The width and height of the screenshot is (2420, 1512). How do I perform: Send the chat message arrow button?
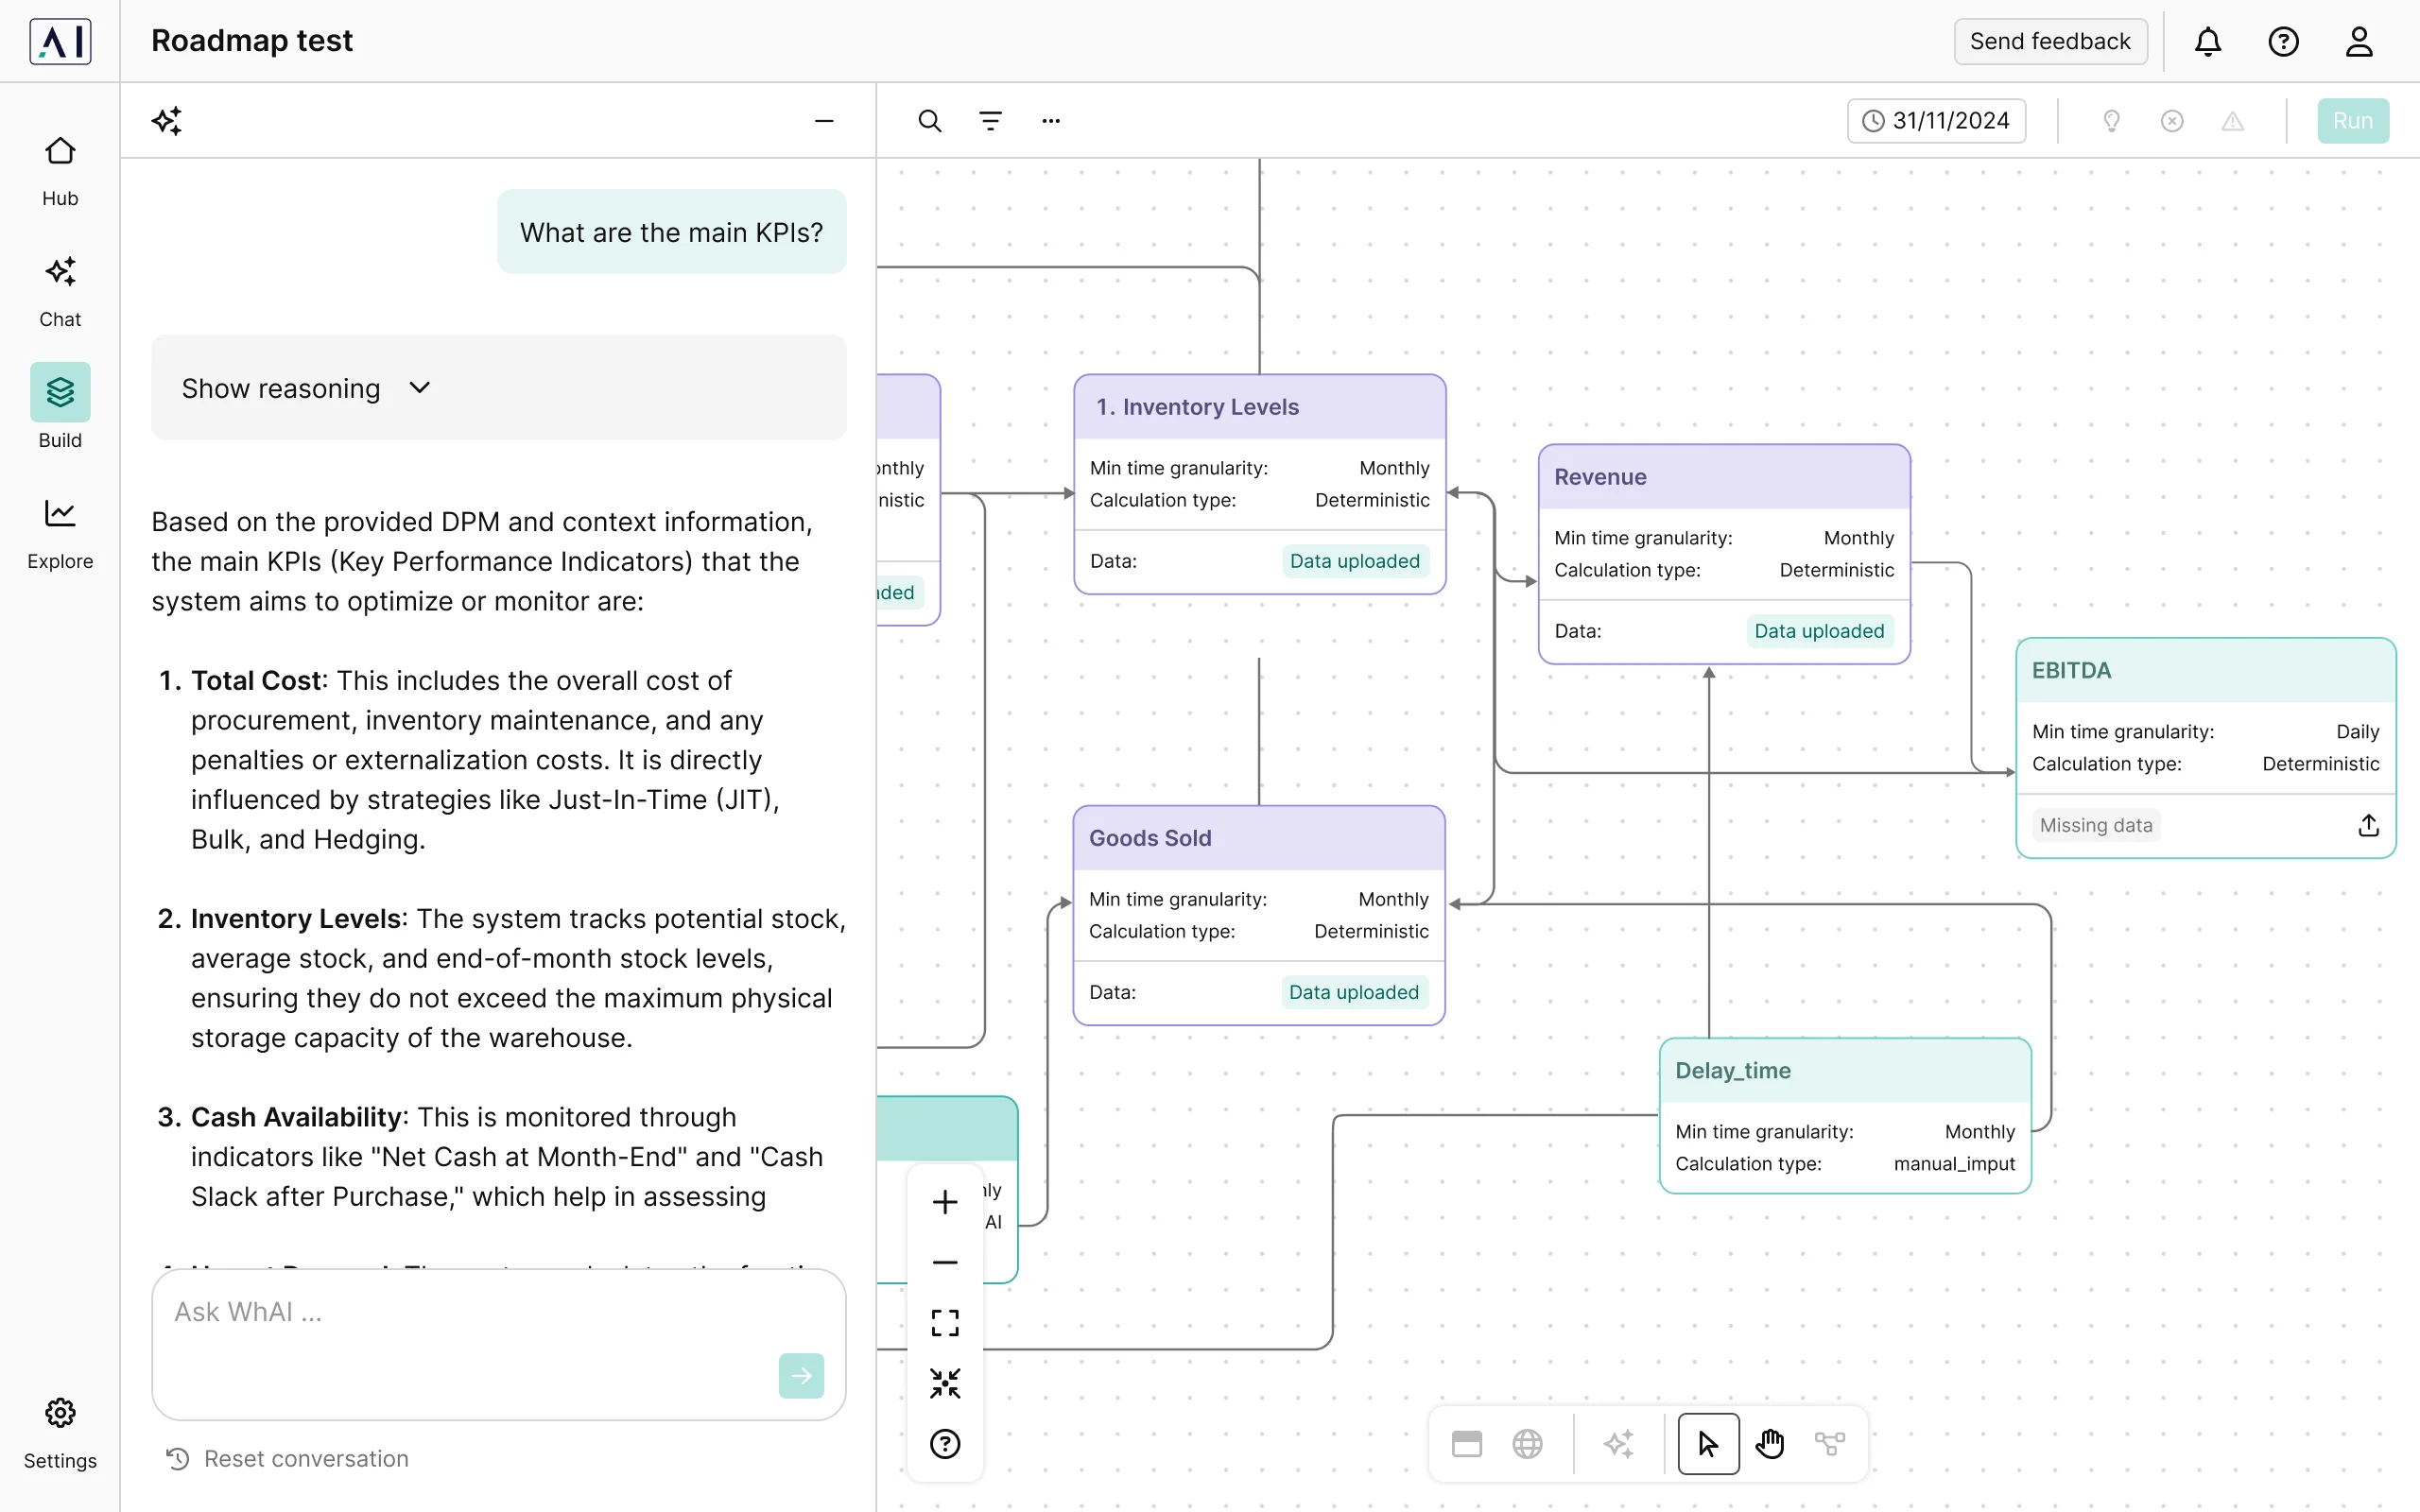pos(801,1376)
